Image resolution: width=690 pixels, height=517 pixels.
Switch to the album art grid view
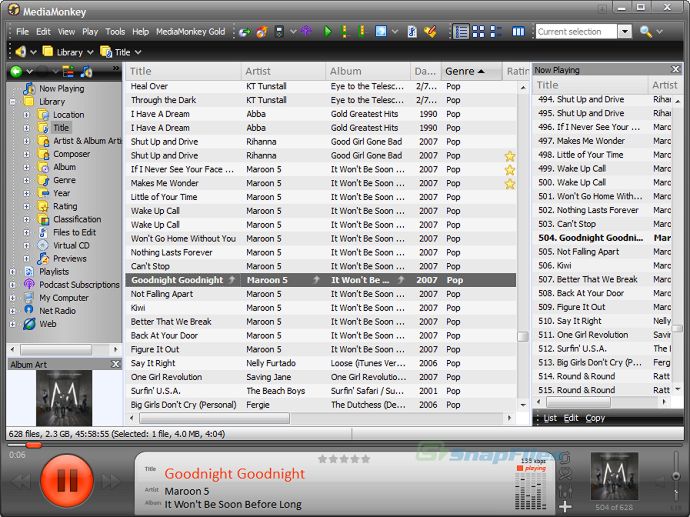478,32
